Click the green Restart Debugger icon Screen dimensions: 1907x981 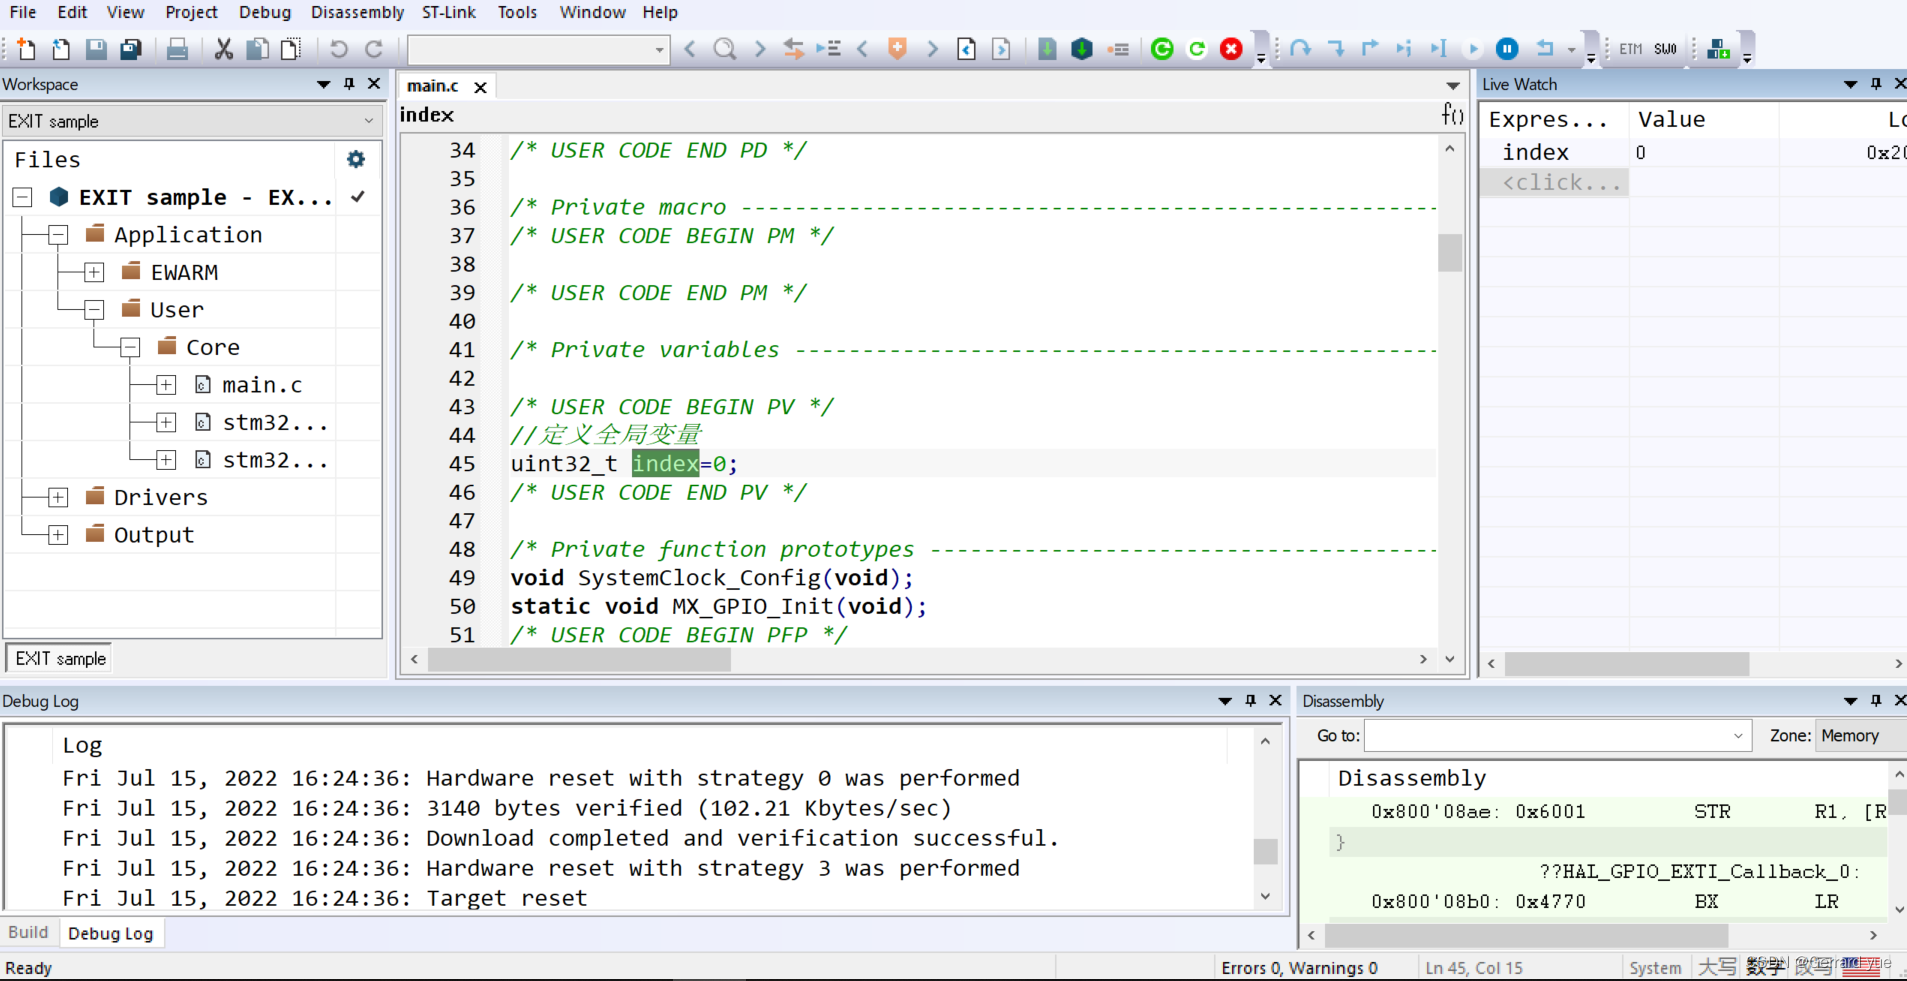tap(1162, 49)
